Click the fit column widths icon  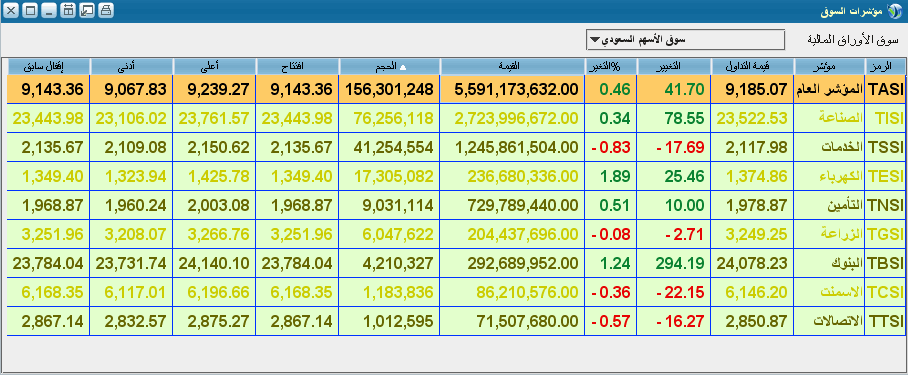pos(68,10)
